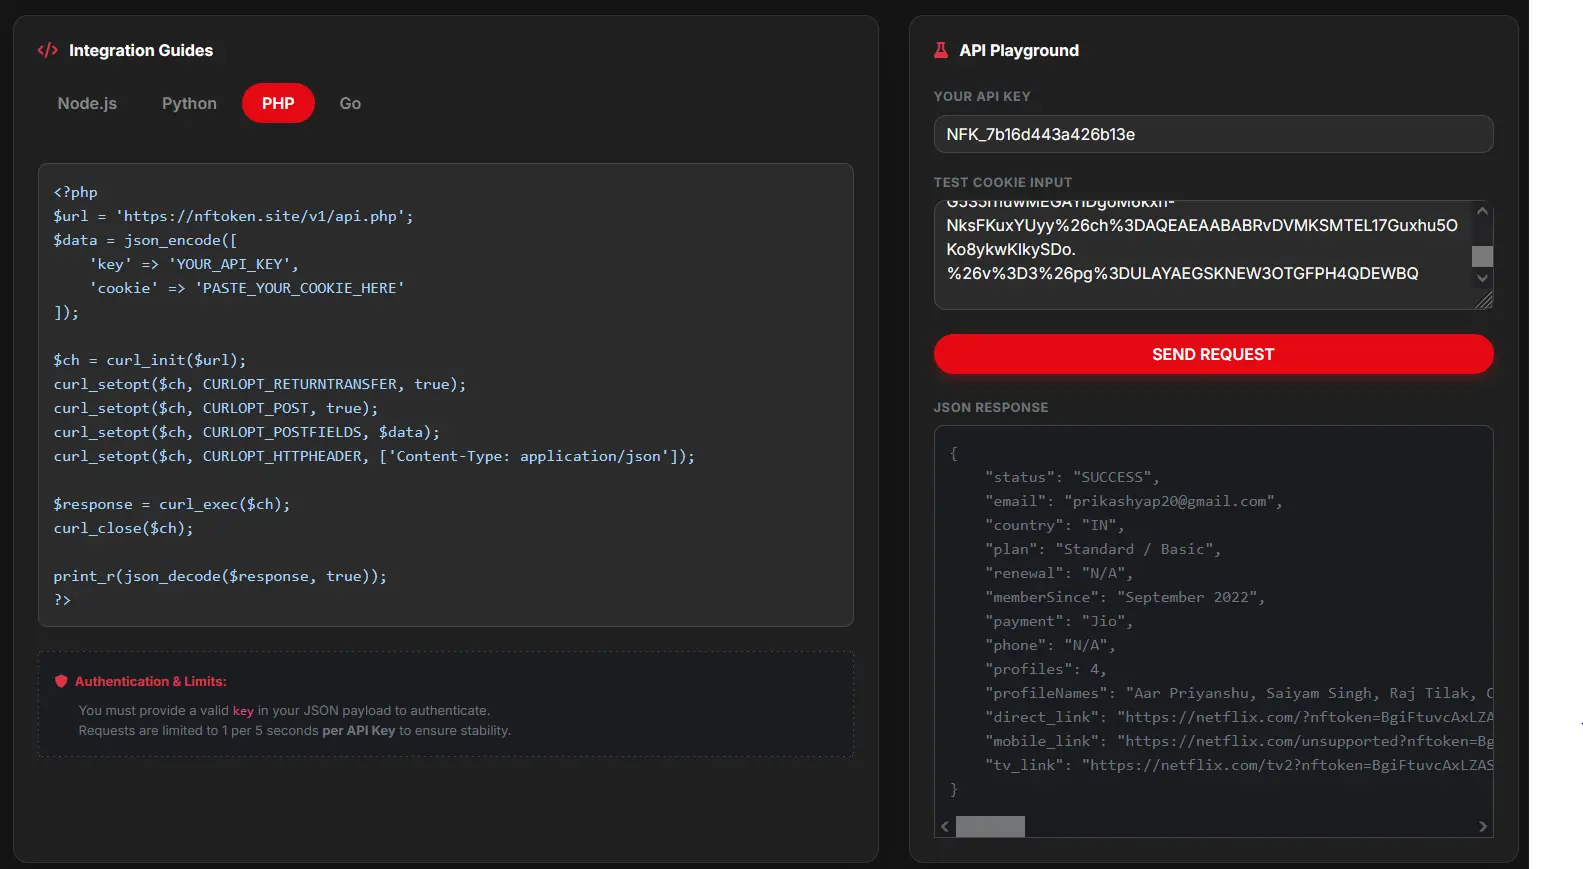Click the Integration Guides code icon
This screenshot has height=869, width=1583.
47,50
